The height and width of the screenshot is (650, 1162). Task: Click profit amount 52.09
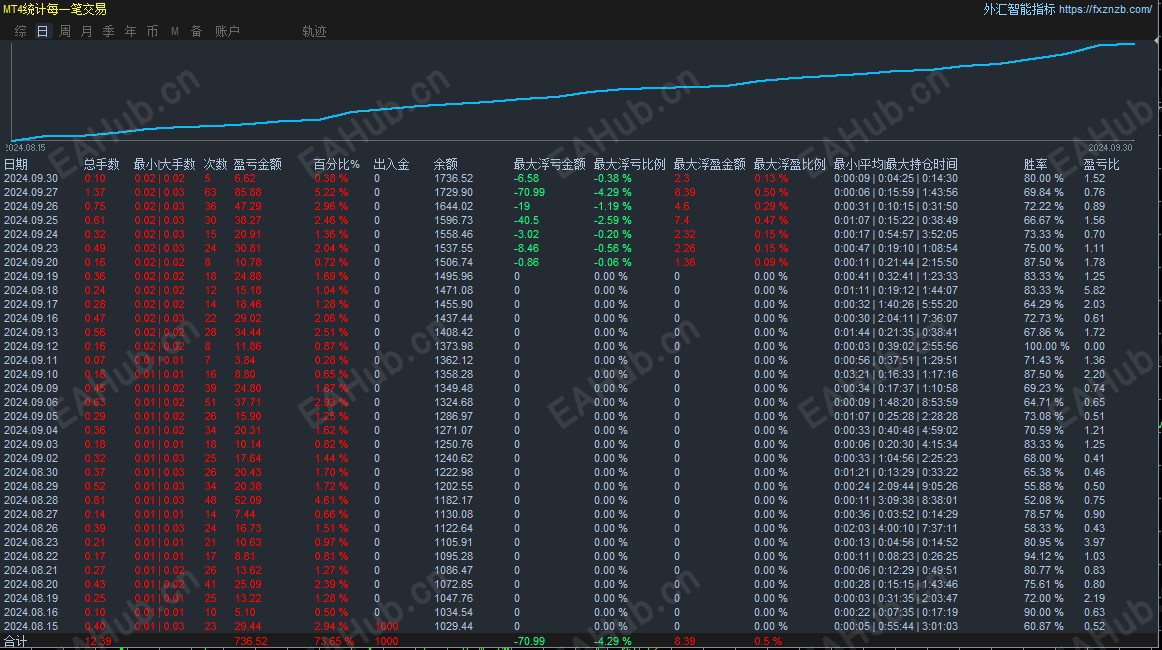(248, 500)
